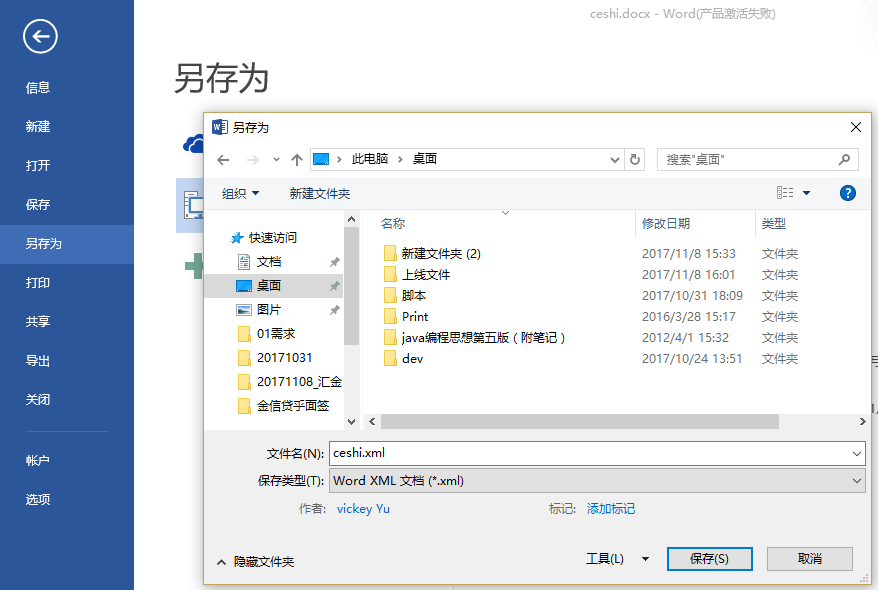Open Account (帐户) in backstage menu
This screenshot has height=590, width=878.
point(38,461)
